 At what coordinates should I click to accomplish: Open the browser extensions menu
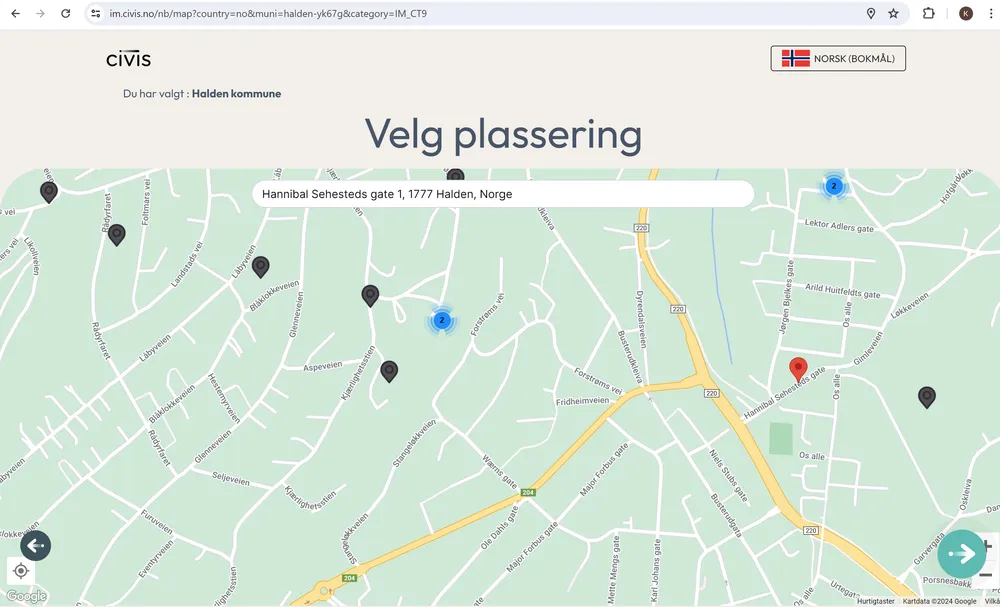[929, 14]
